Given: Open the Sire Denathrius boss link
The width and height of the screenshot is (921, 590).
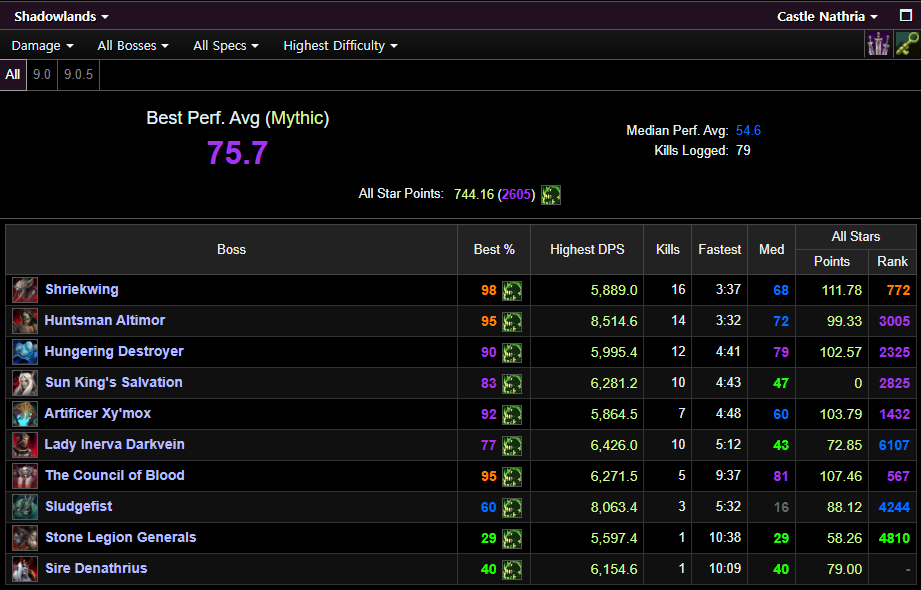Looking at the screenshot, I should 96,568.
